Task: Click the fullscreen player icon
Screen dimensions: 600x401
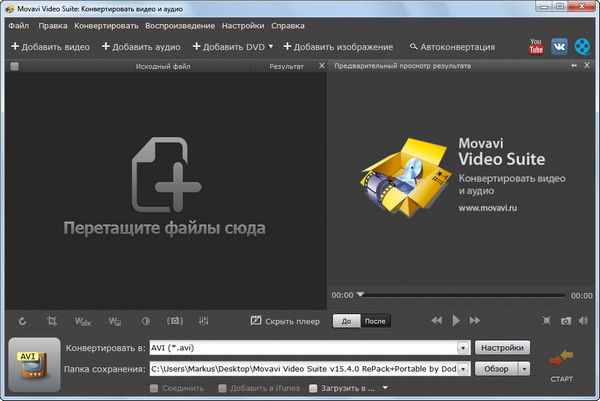Action: click(x=547, y=321)
